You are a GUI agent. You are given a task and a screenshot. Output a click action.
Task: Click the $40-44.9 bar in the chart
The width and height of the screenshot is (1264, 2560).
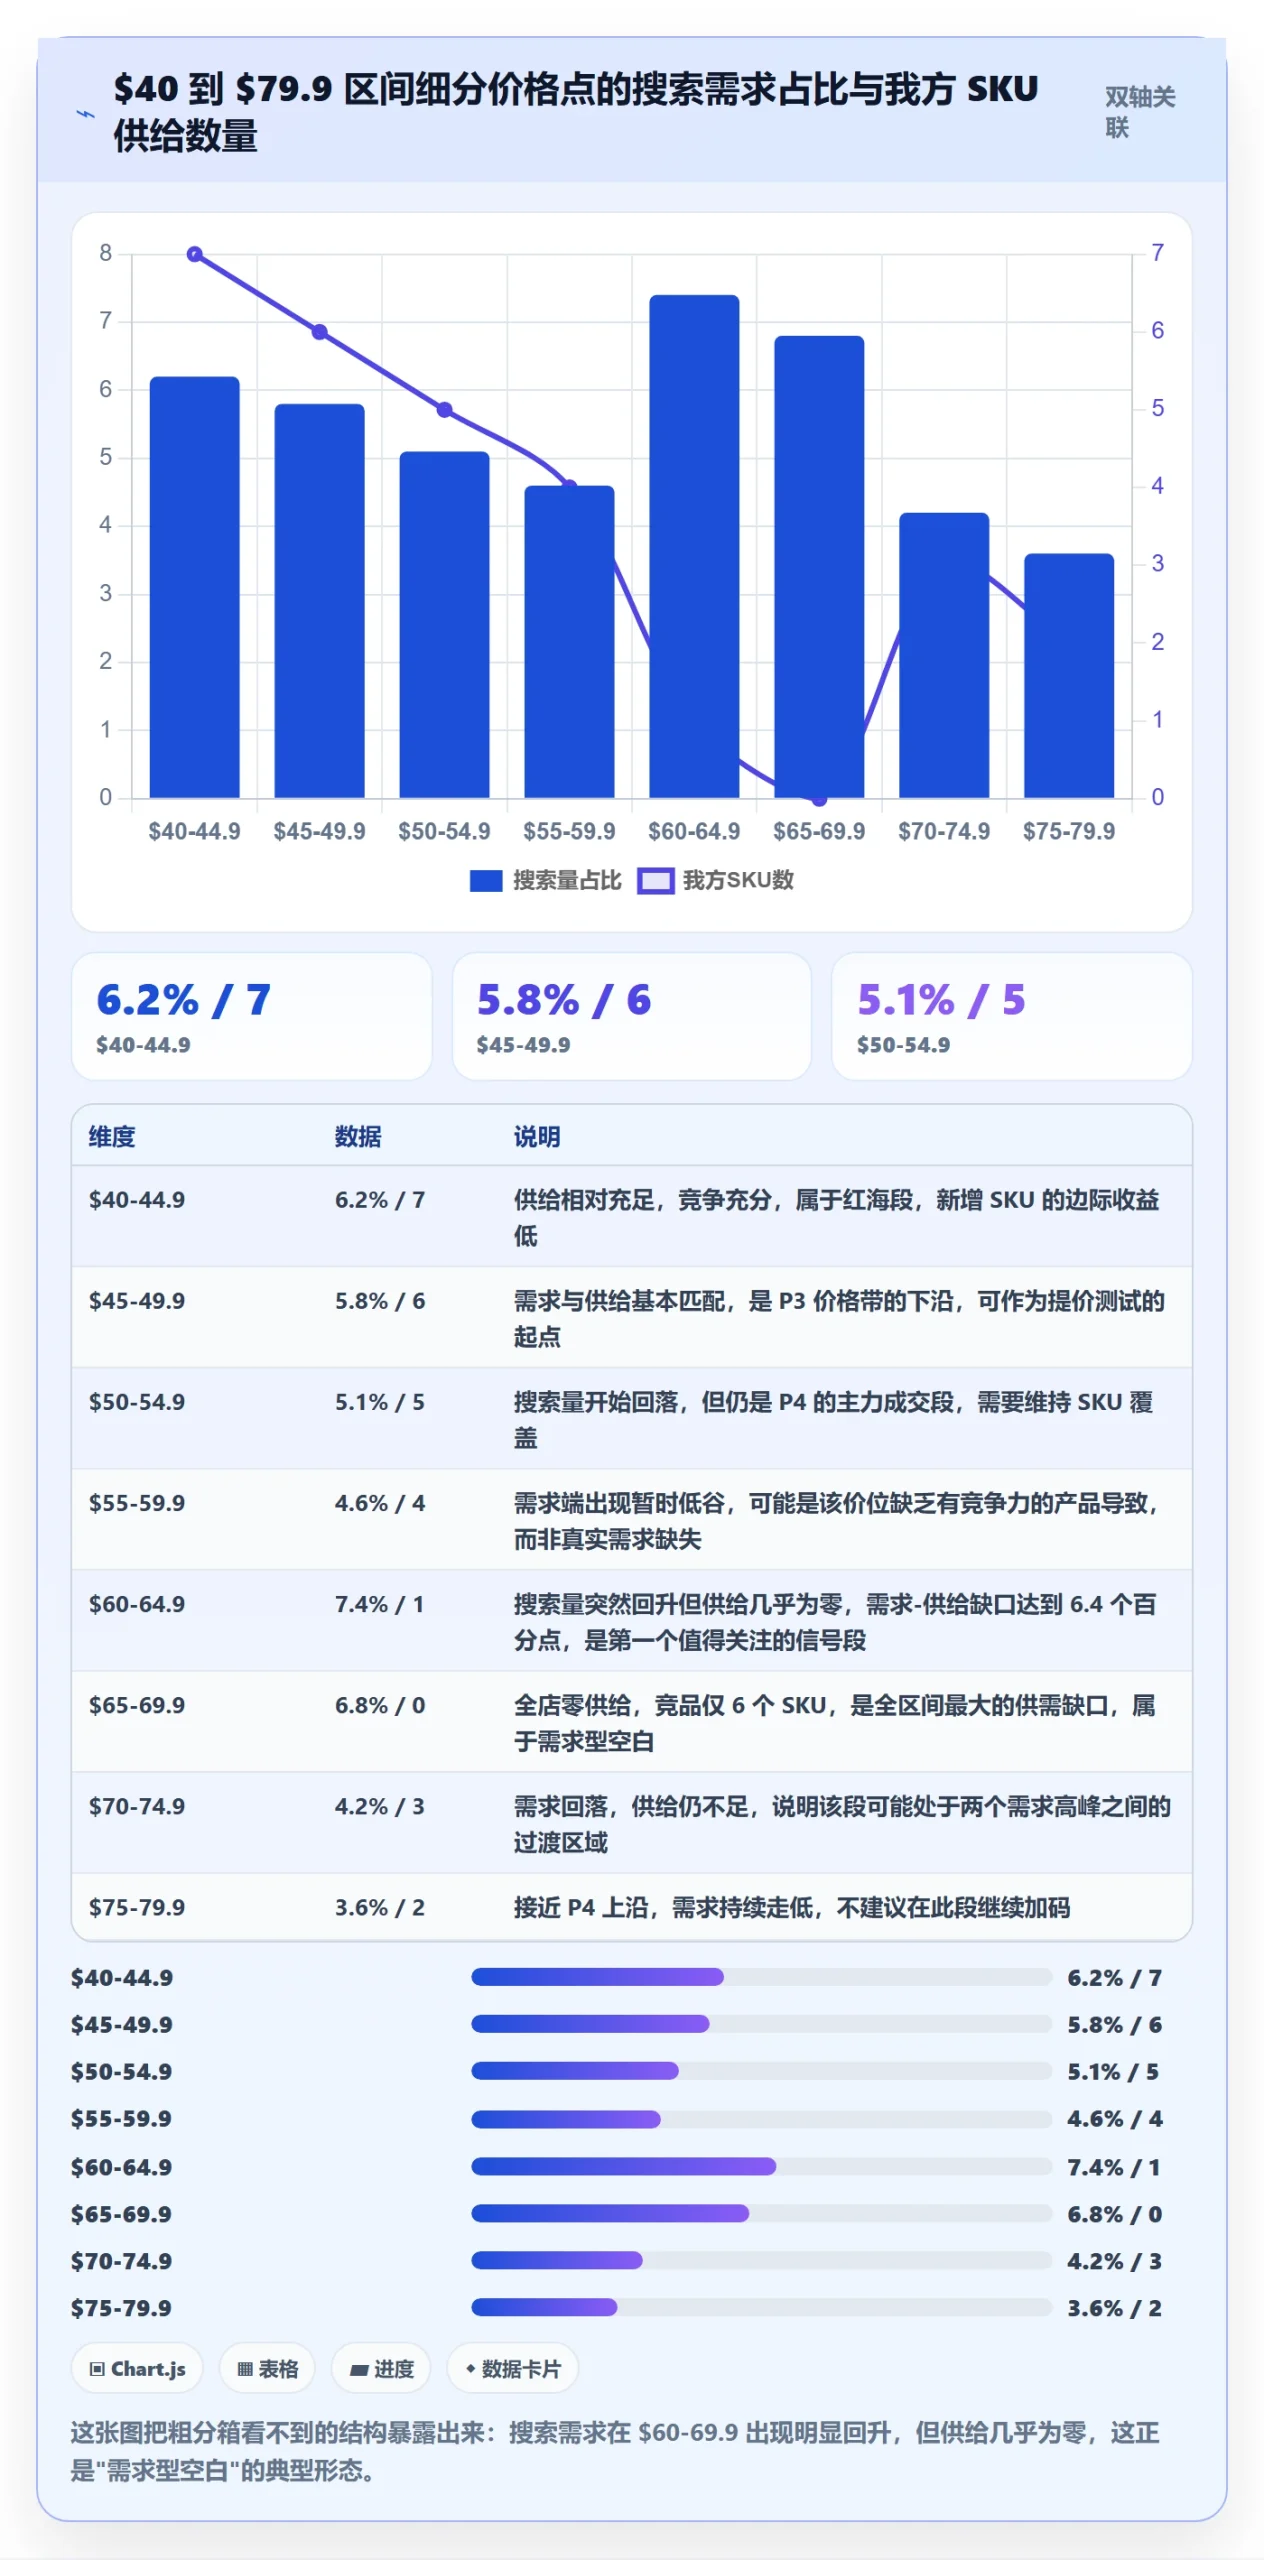point(194,587)
